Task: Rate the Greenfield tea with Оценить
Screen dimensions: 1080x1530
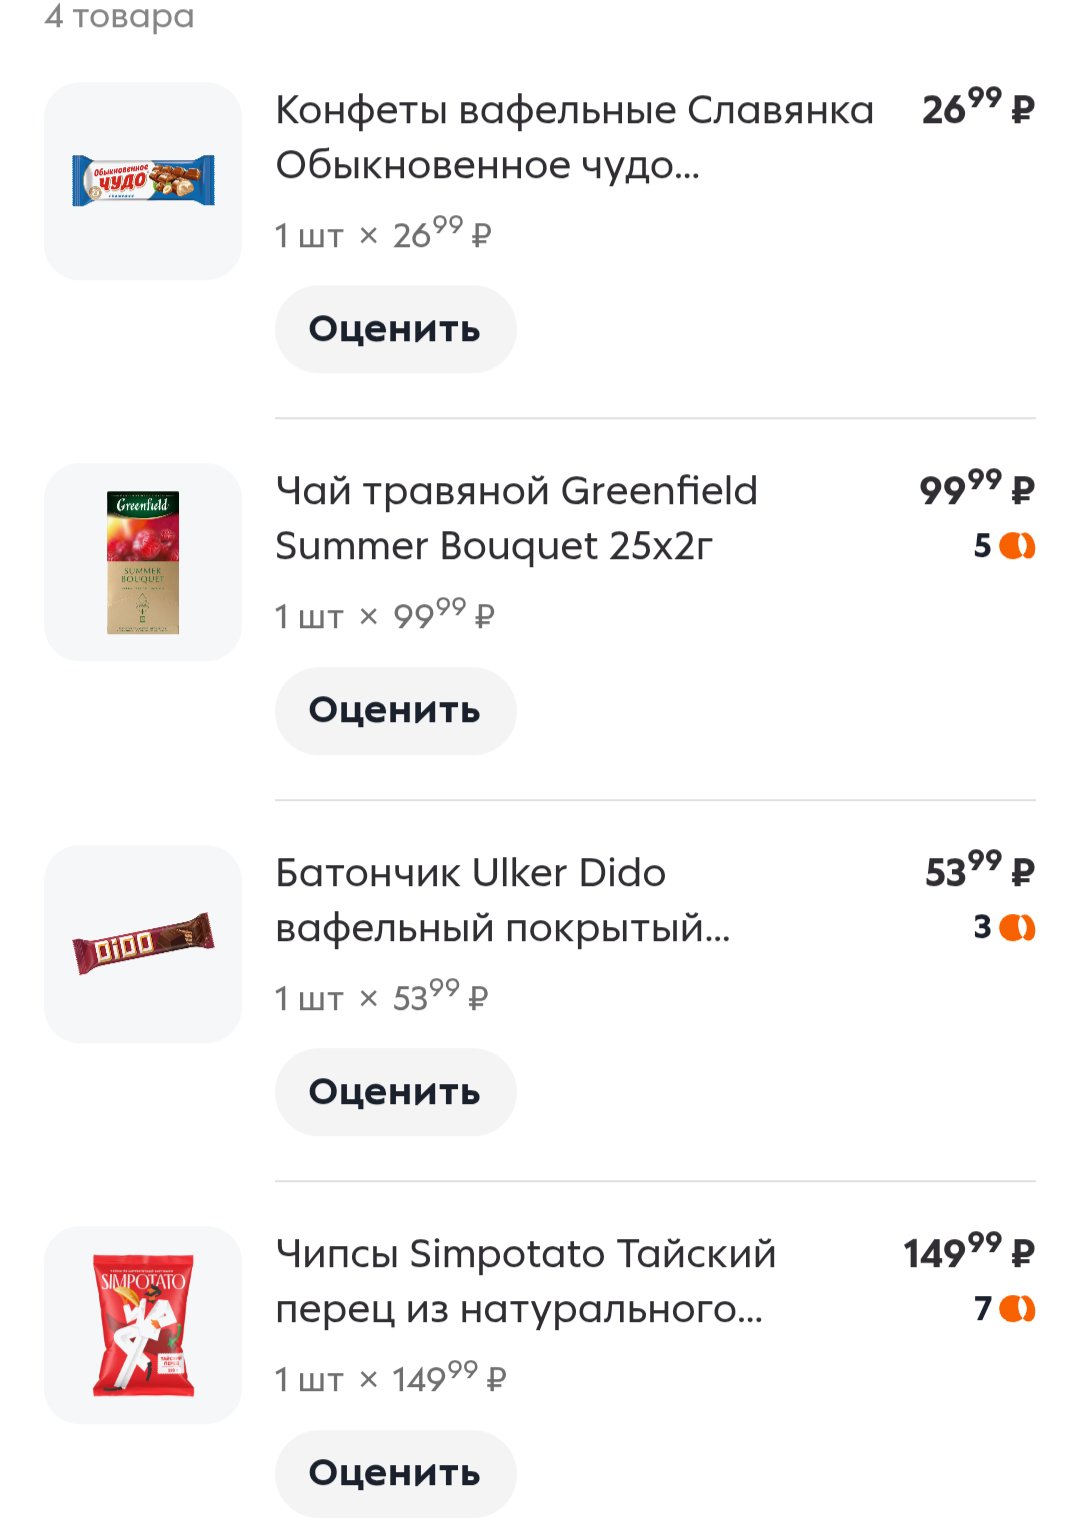Action: [395, 711]
